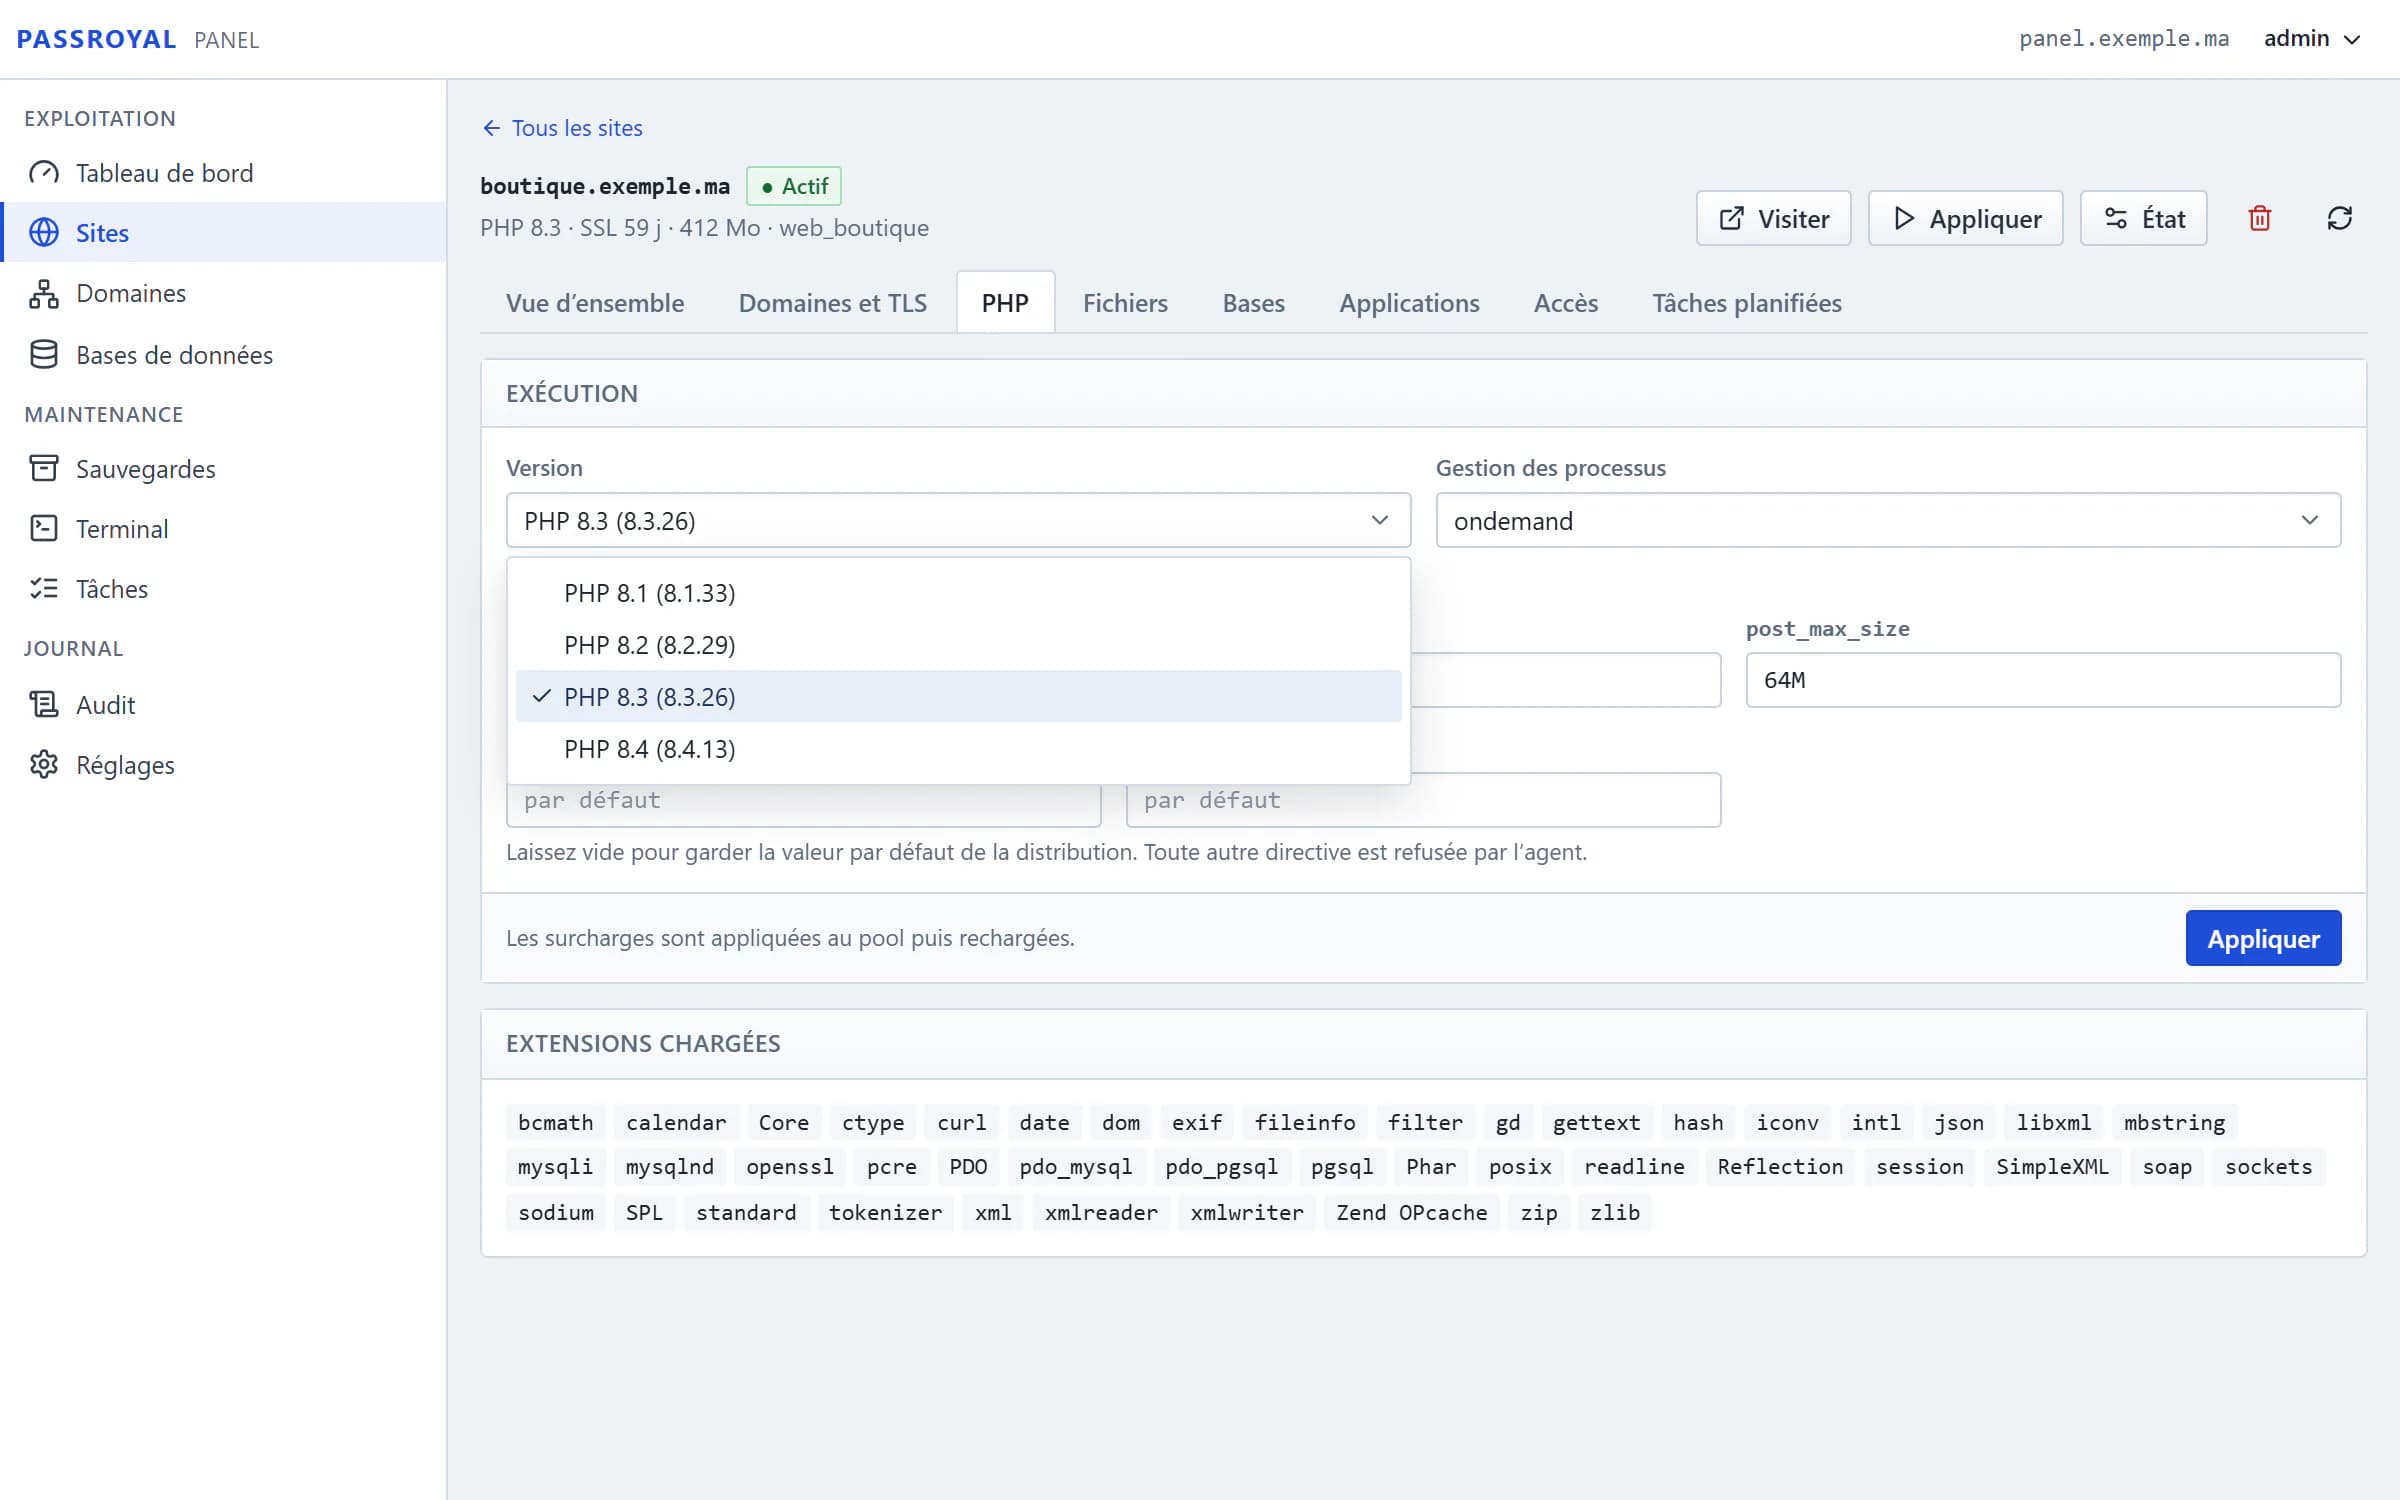Click the Domaines network icon
The image size is (2400, 1500).
pyautogui.click(x=44, y=293)
